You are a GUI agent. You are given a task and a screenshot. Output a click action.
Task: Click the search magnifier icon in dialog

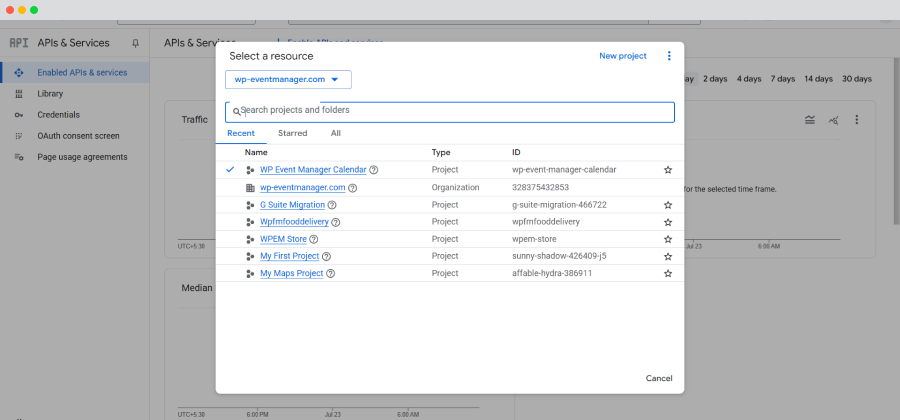point(236,112)
